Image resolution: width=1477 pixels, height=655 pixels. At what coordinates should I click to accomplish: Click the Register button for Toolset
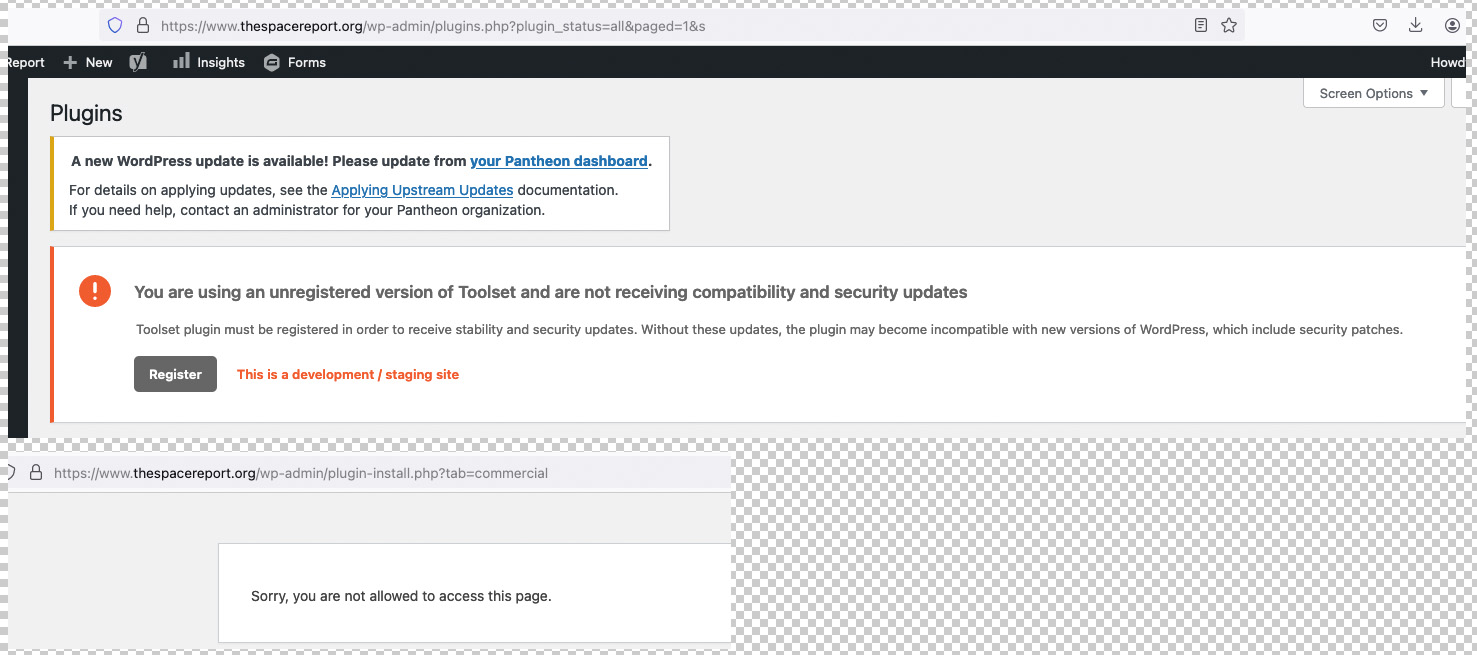click(175, 374)
